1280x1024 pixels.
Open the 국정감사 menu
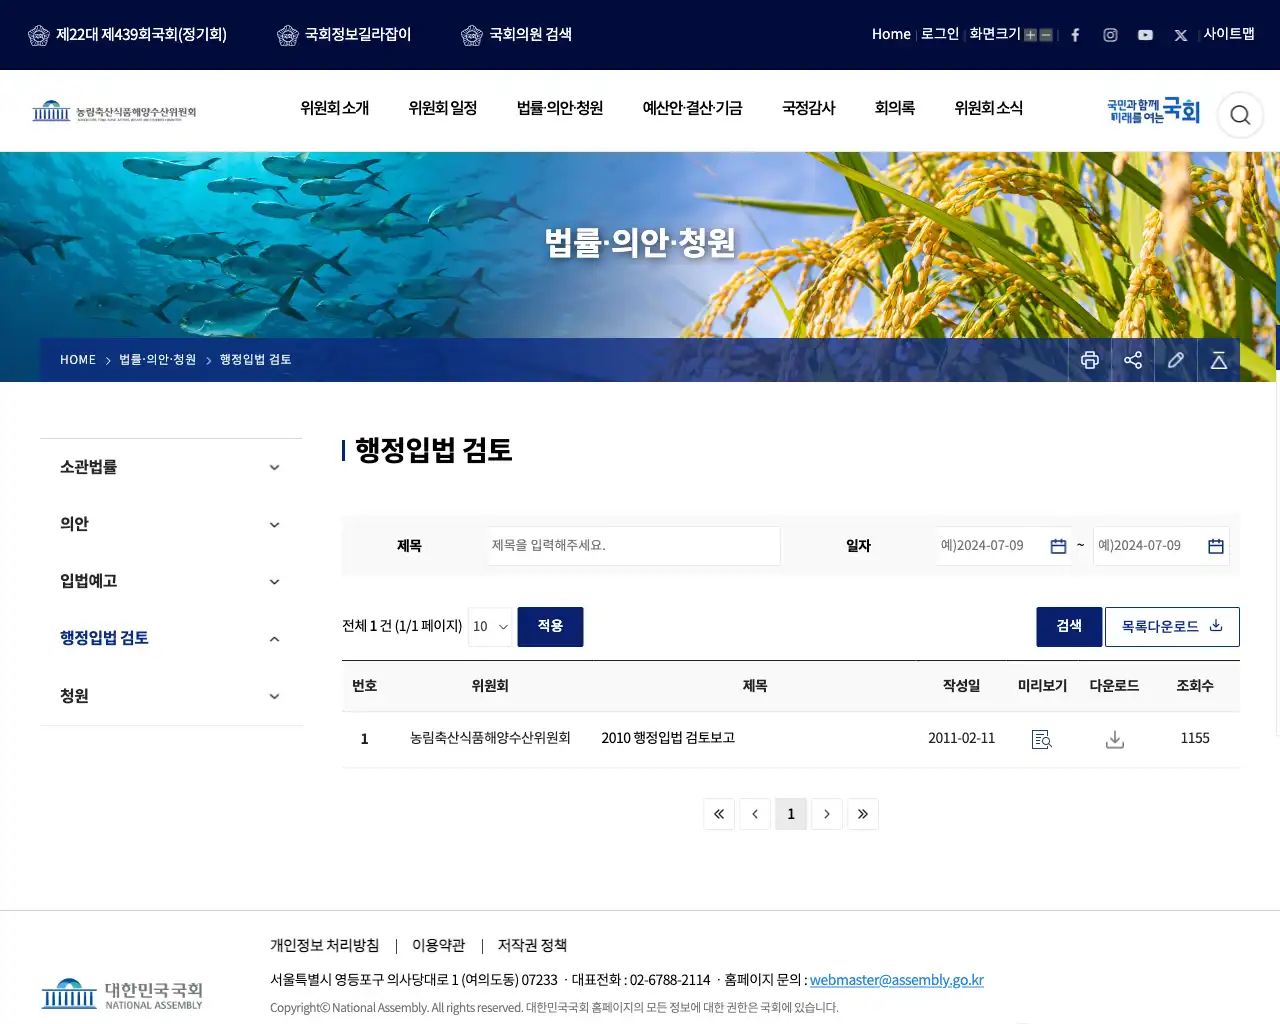pos(809,108)
